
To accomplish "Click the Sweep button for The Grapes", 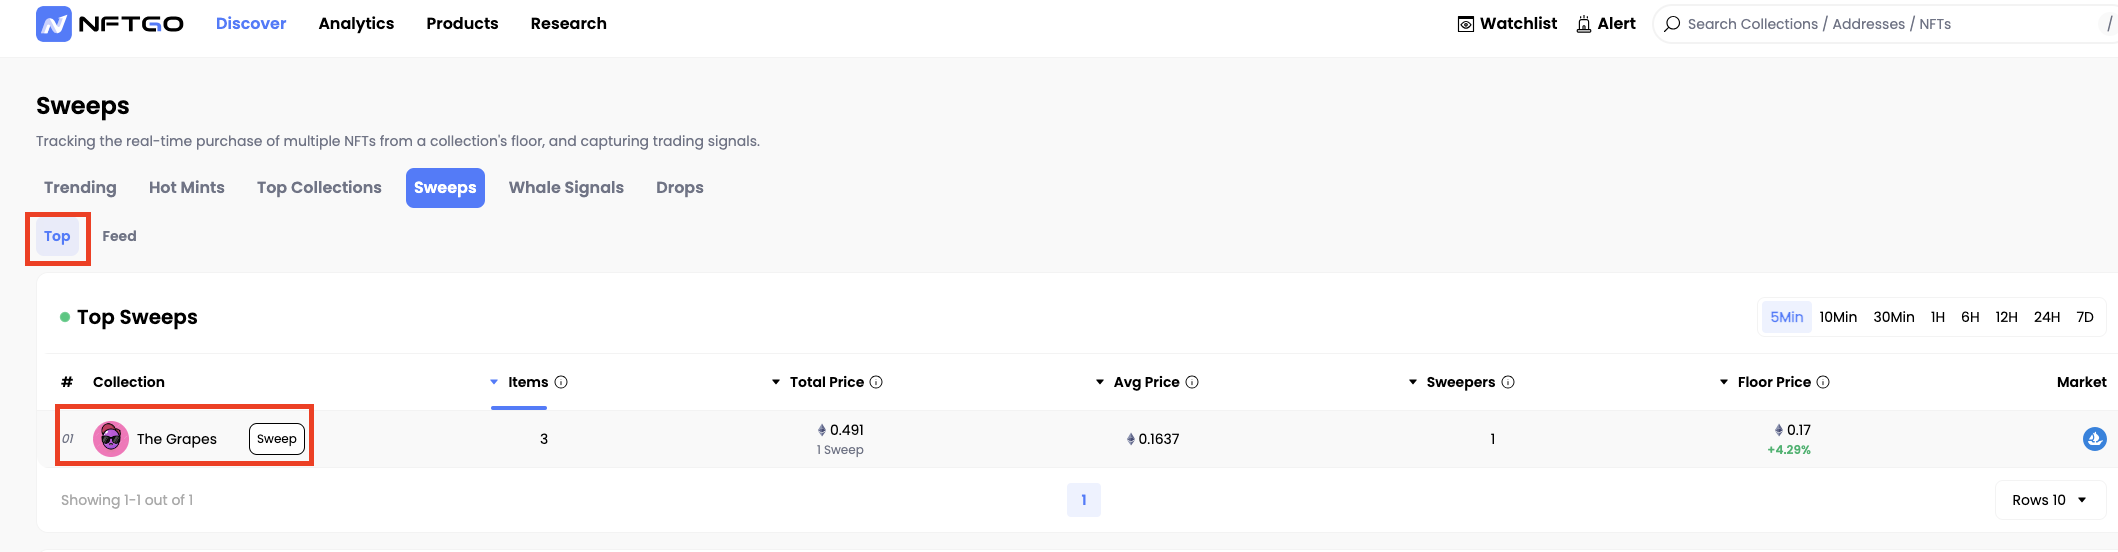I will (x=277, y=439).
